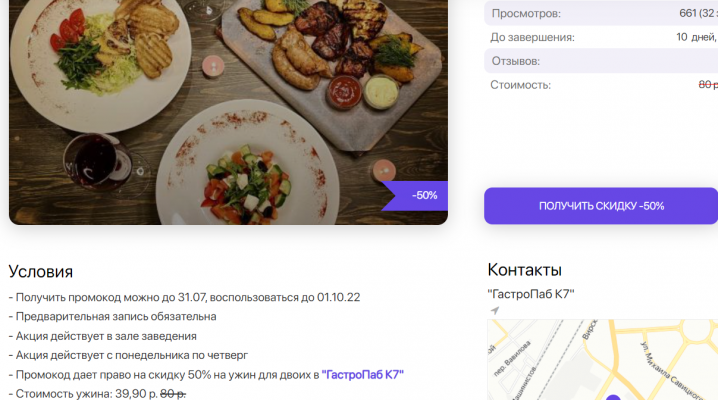Click the -50% discount badge on photo

click(417, 195)
